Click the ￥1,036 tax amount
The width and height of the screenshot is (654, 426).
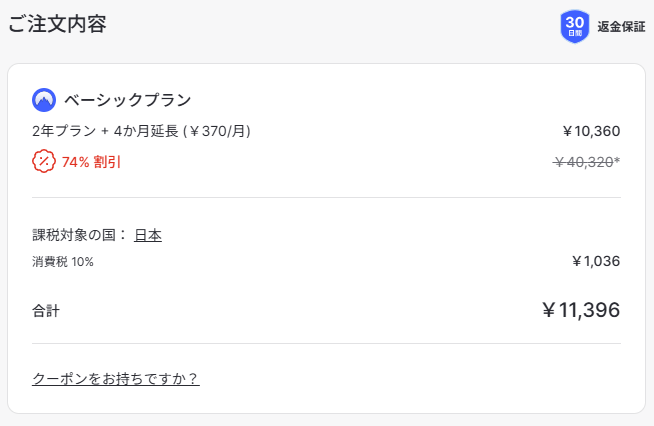[x=596, y=262]
